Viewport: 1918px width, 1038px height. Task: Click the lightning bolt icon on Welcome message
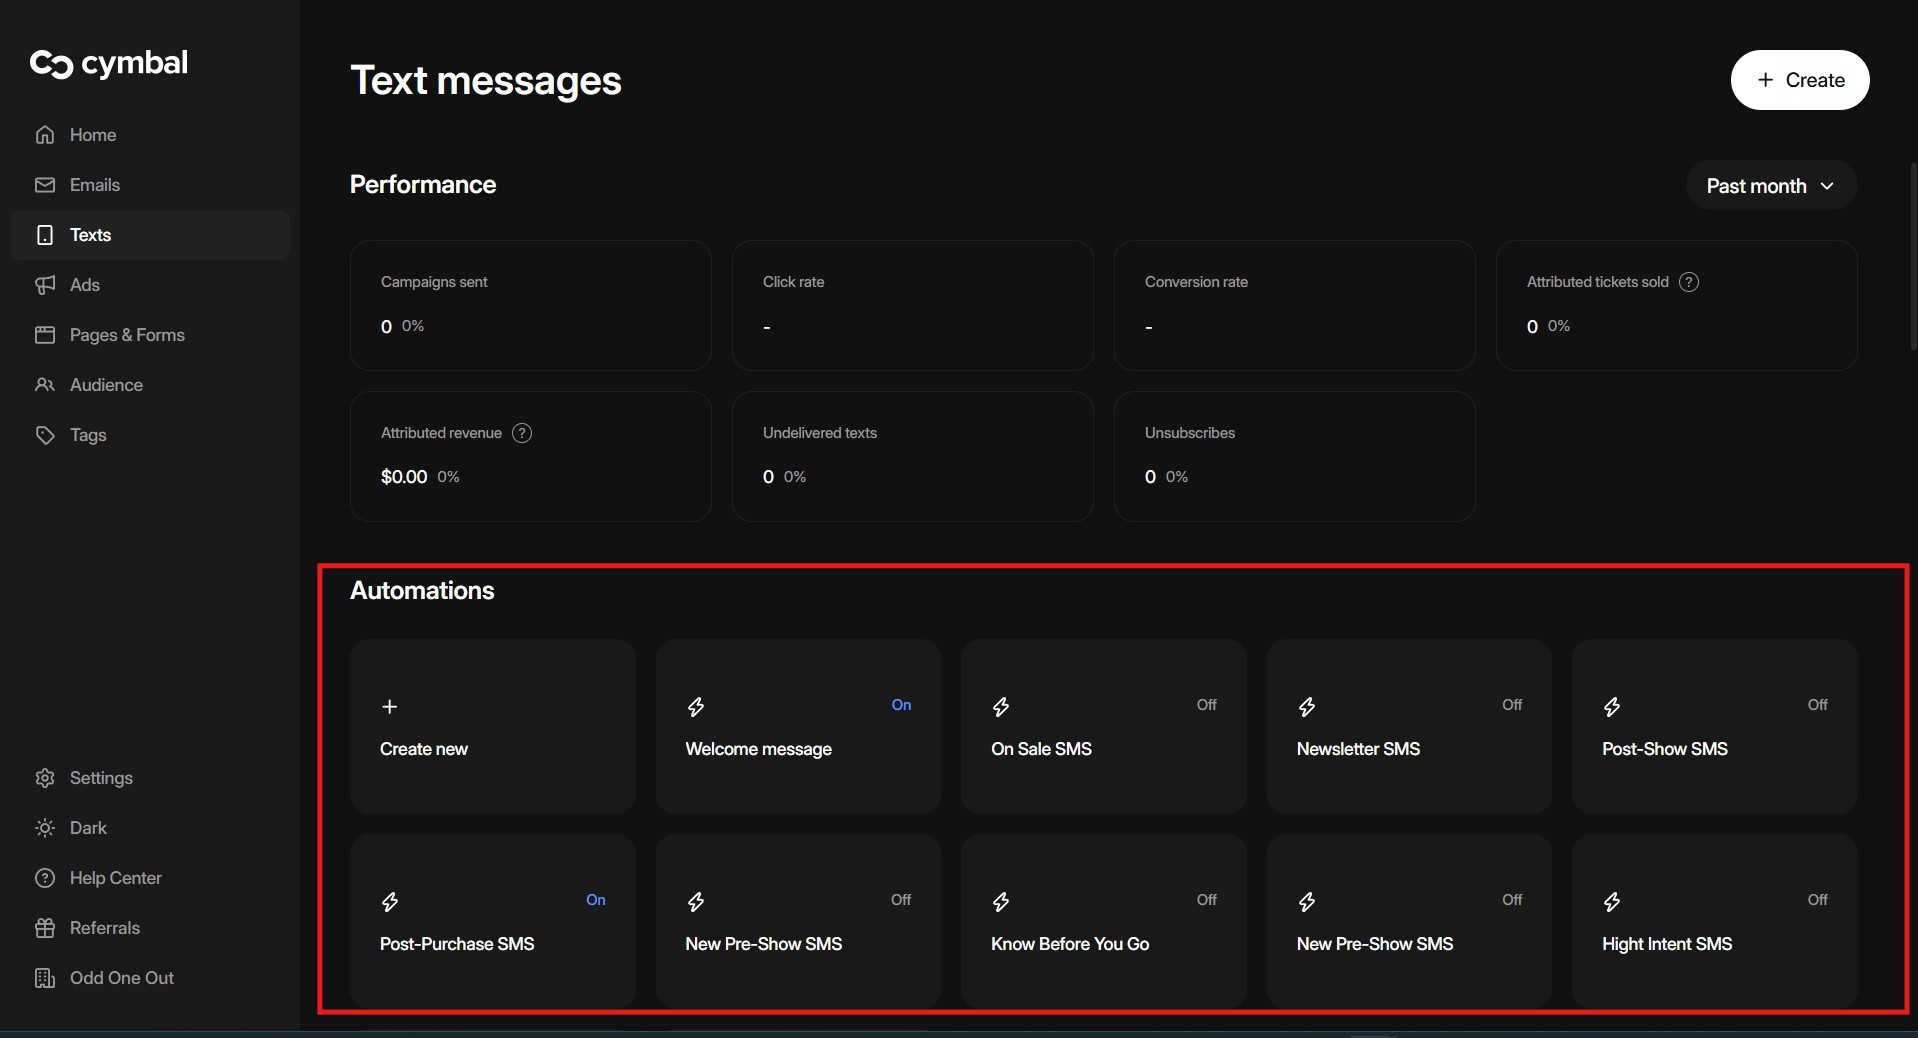(696, 707)
